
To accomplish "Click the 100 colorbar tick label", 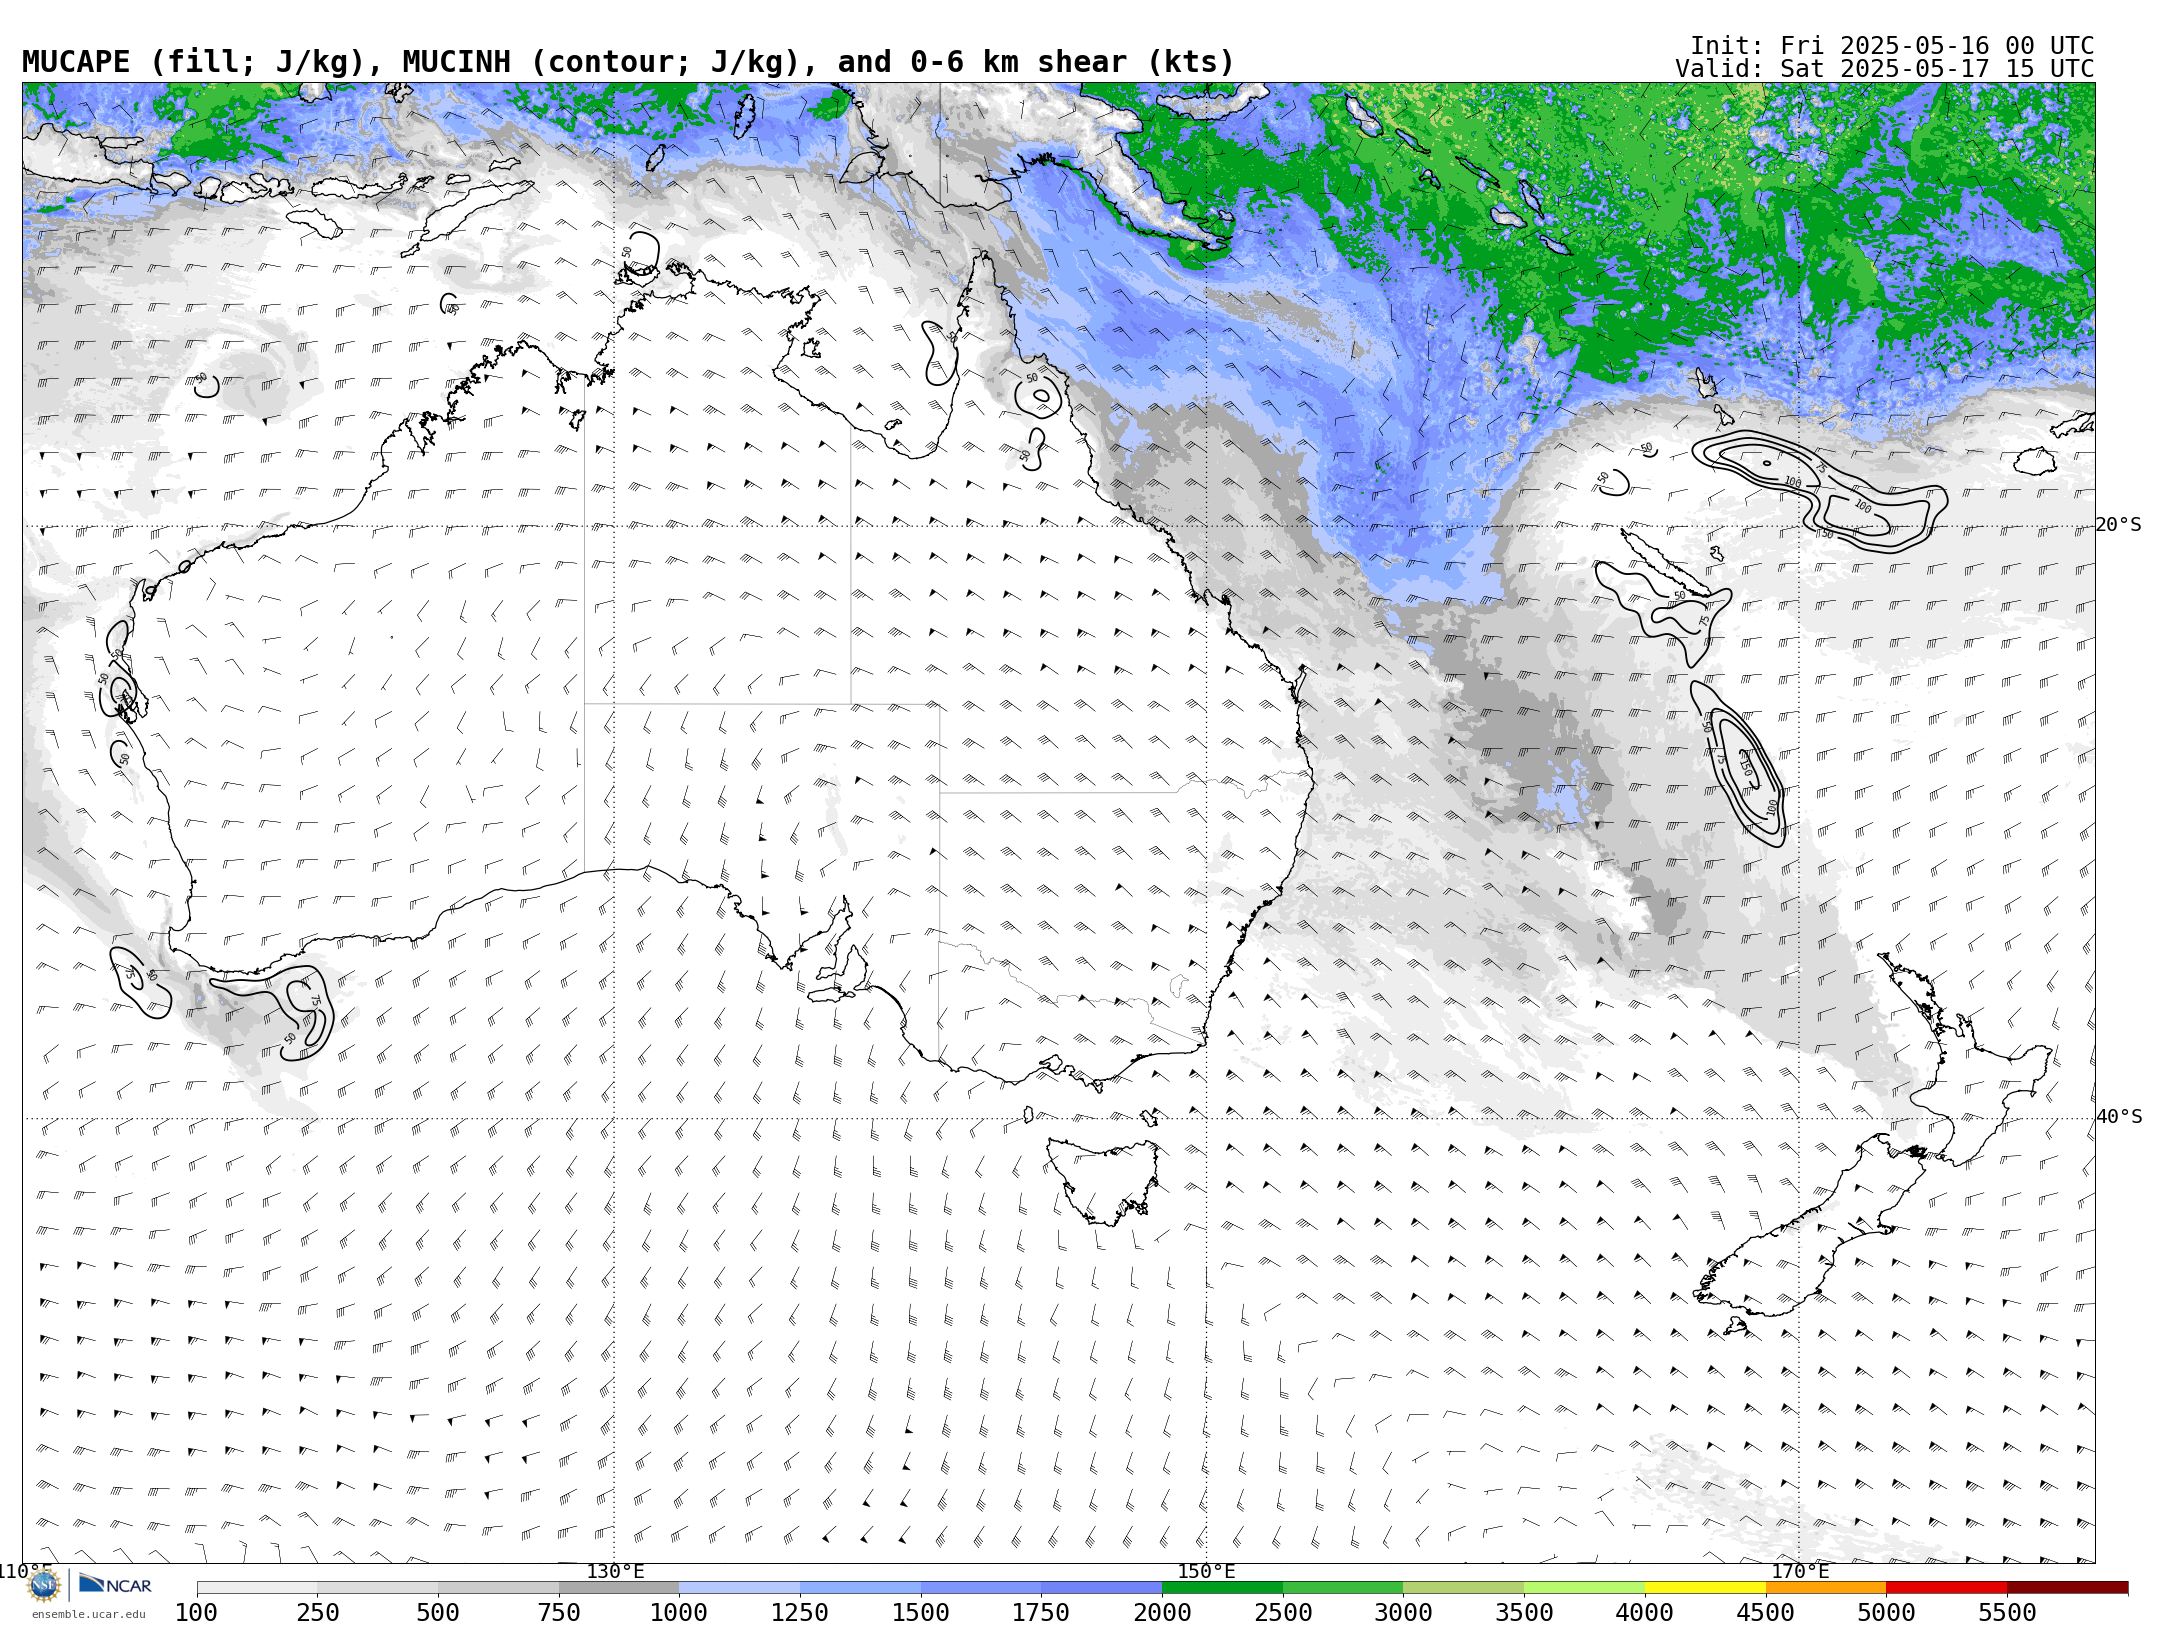I will pyautogui.click(x=196, y=1612).
